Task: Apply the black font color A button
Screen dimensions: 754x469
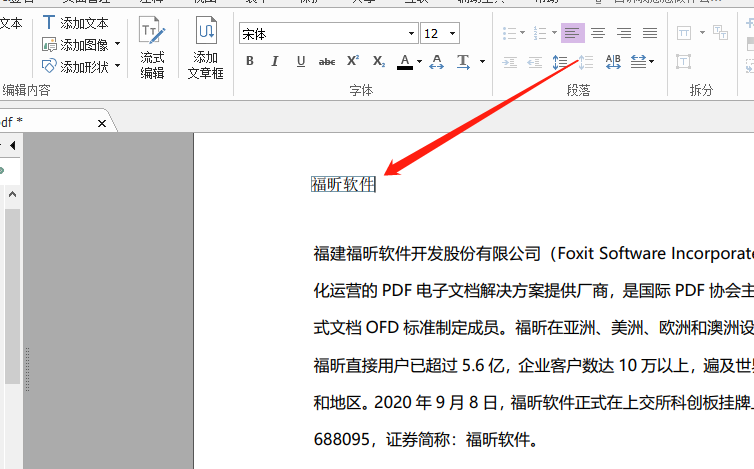Action: click(x=405, y=62)
